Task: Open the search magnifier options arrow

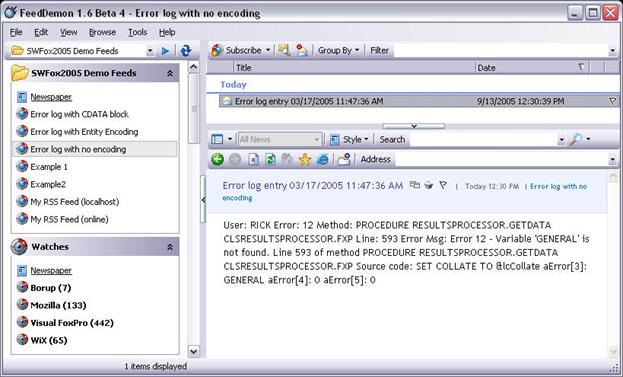Action: pyautogui.click(x=588, y=139)
